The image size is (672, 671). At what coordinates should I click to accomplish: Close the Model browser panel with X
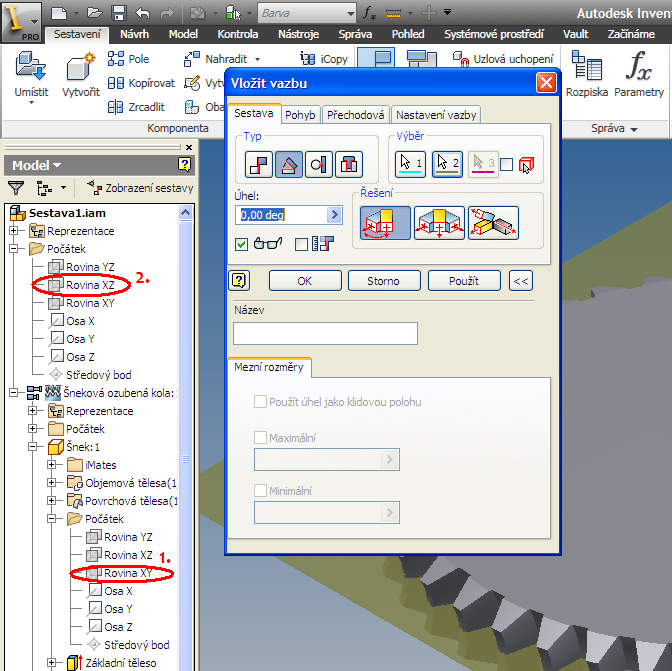189,147
